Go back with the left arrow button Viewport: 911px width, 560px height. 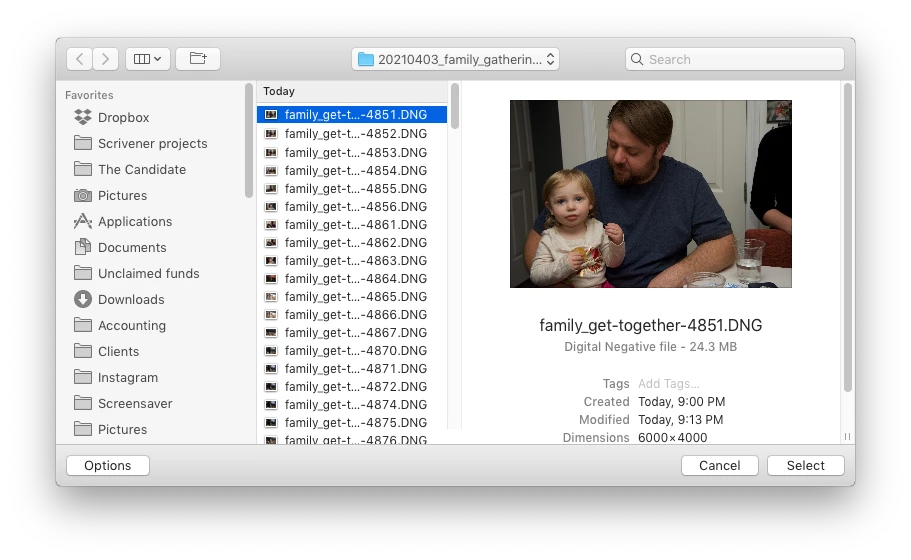[x=80, y=59]
